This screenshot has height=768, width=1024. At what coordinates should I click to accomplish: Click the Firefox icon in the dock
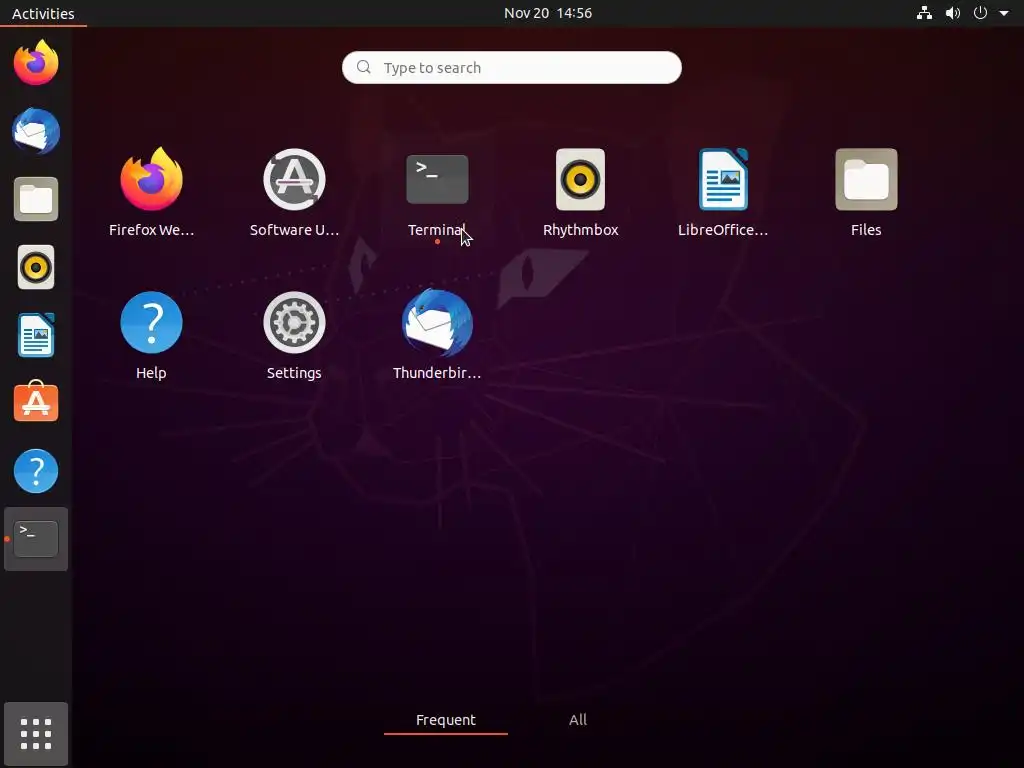click(36, 63)
